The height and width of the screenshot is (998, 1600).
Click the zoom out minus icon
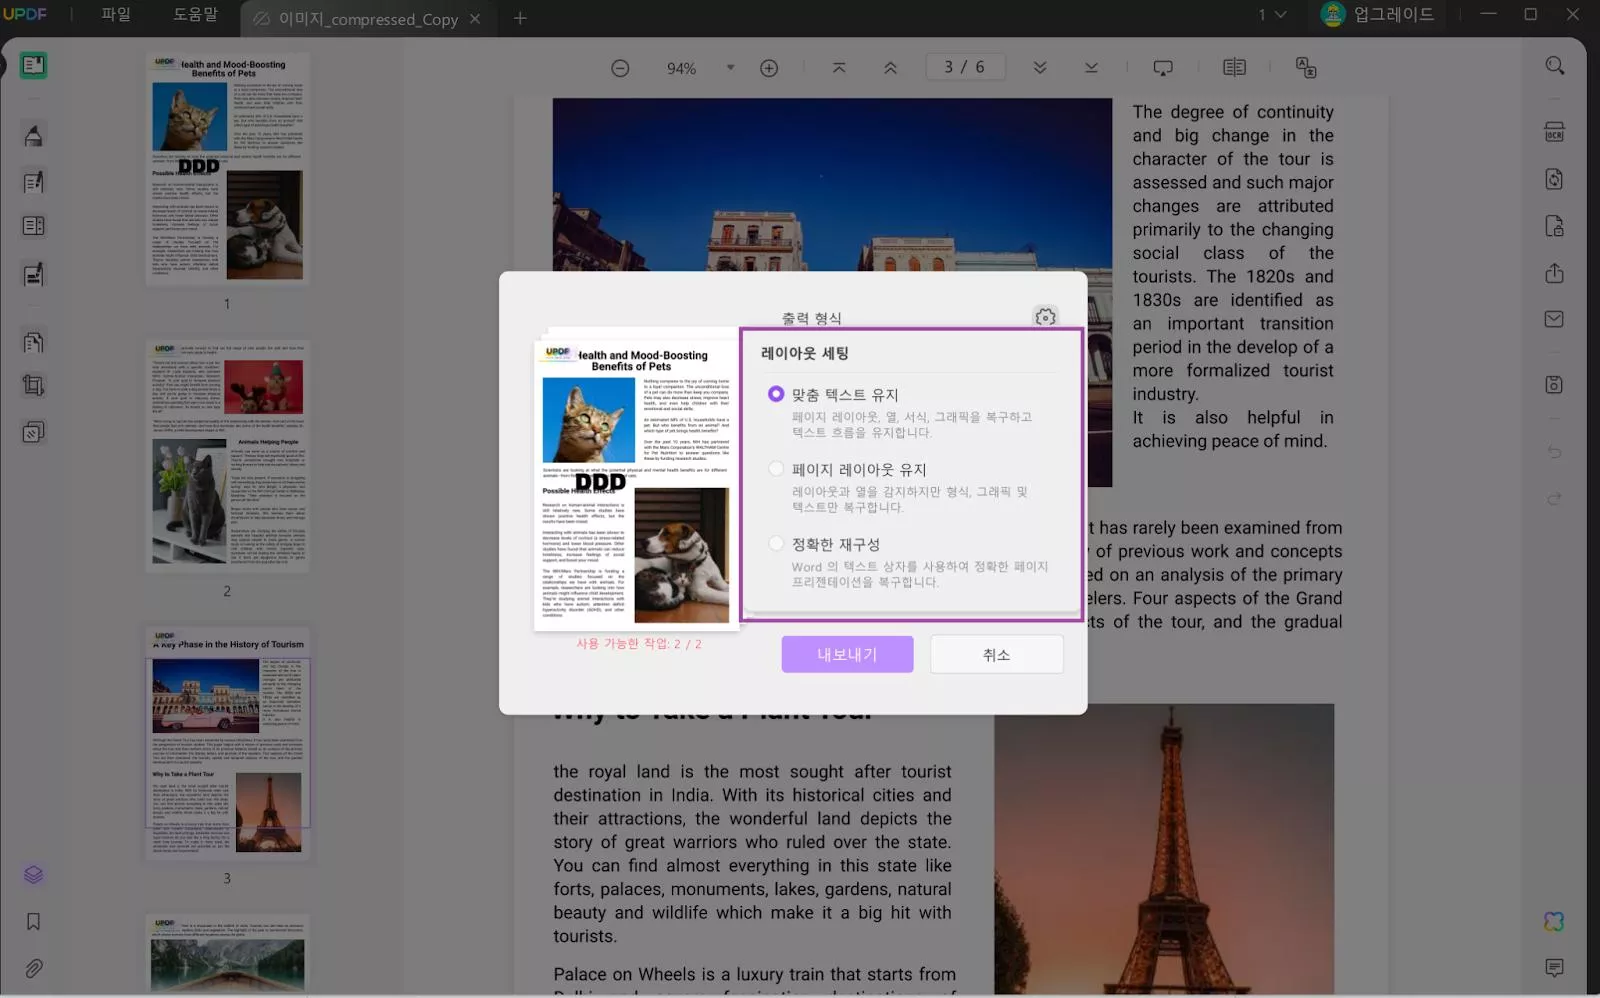(620, 68)
